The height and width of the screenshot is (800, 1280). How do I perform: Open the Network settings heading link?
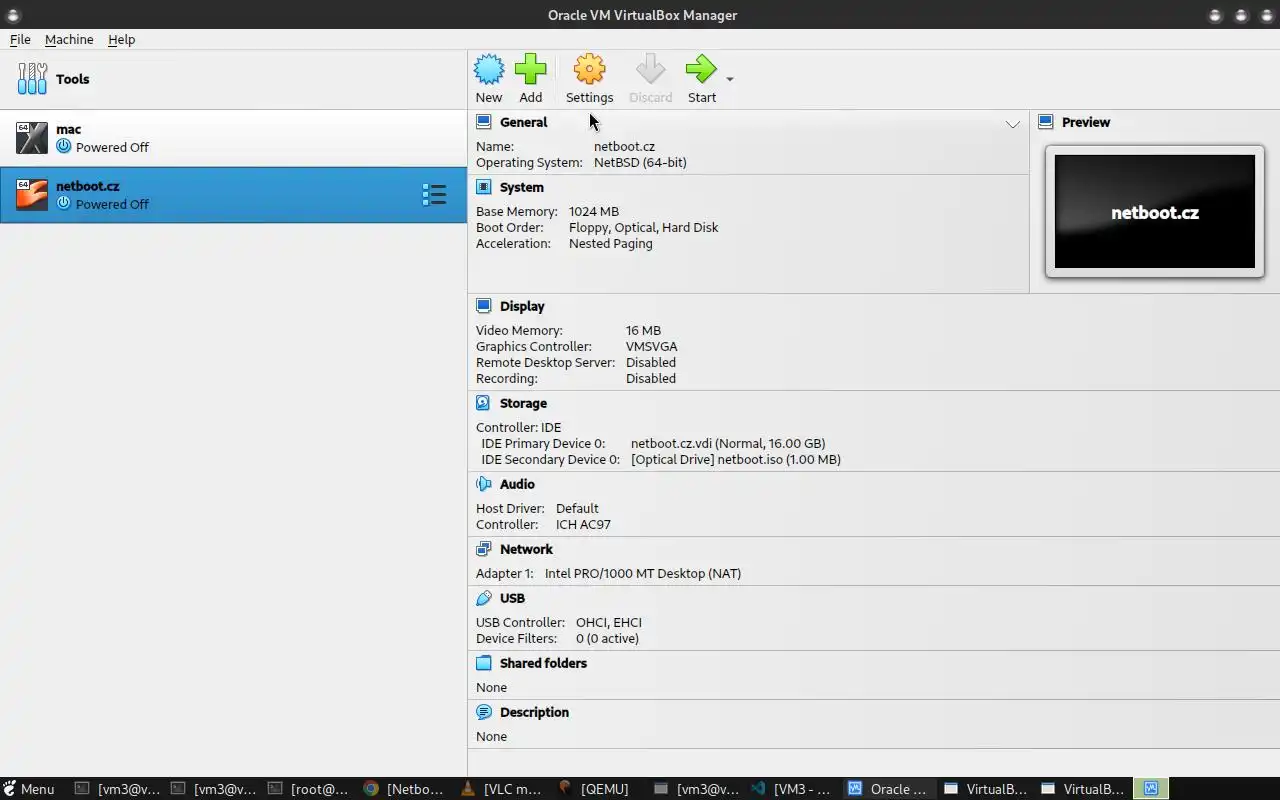click(526, 549)
